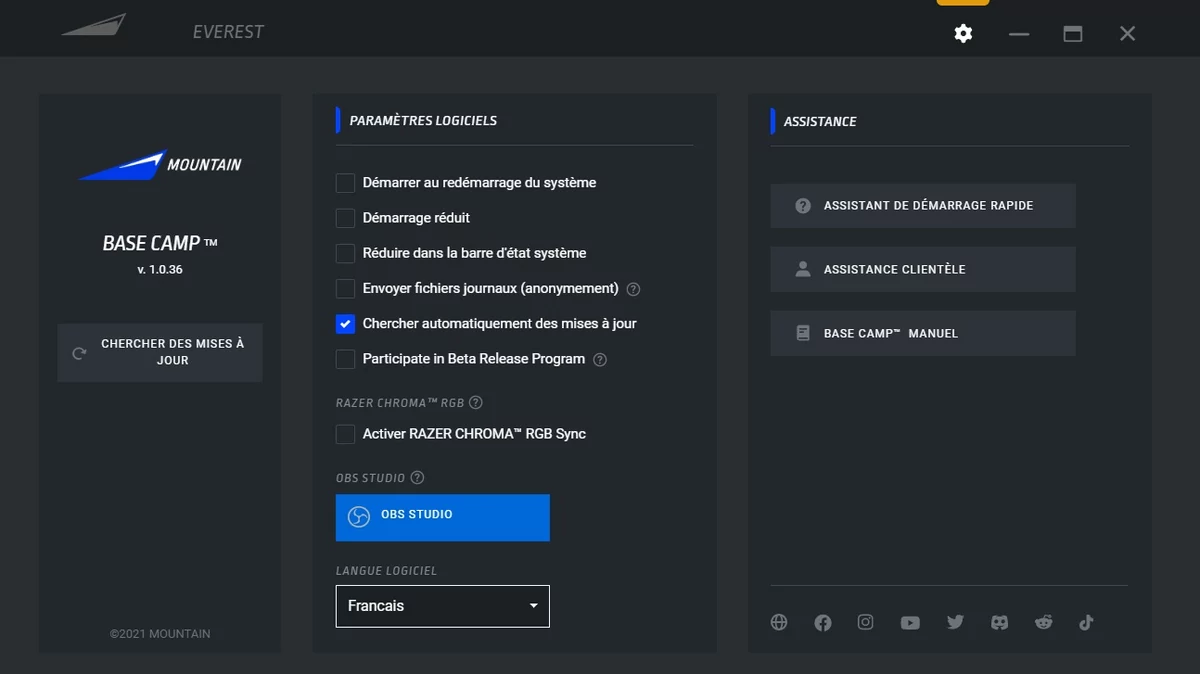1200x674 pixels.
Task: Click the Mountain logo in title bar
Action: click(x=94, y=25)
